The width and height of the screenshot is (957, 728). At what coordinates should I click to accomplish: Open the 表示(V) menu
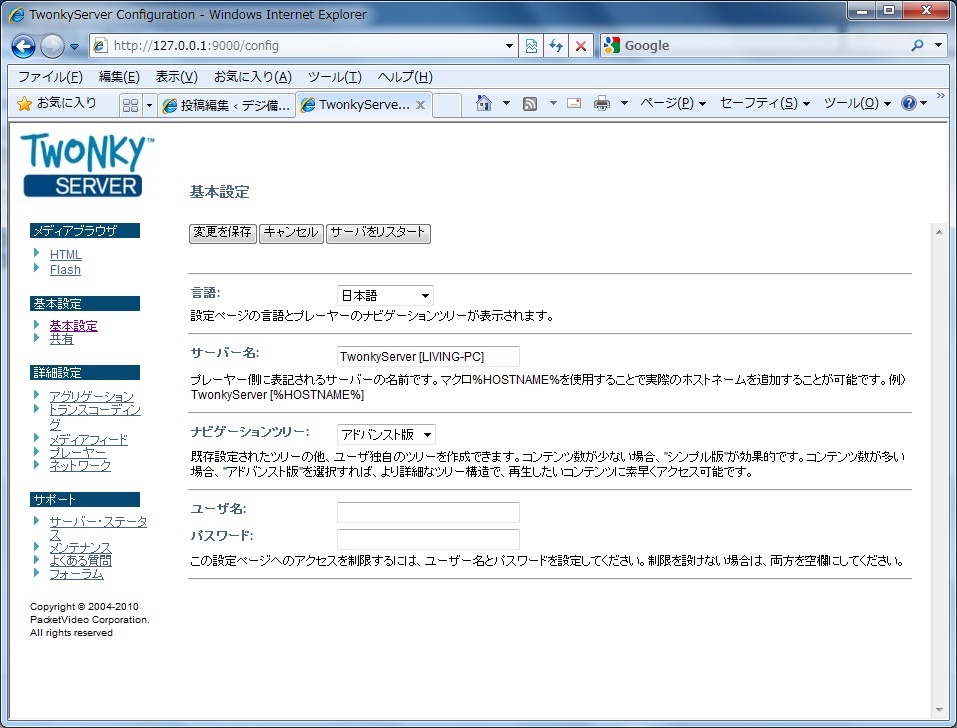pyautogui.click(x=176, y=77)
